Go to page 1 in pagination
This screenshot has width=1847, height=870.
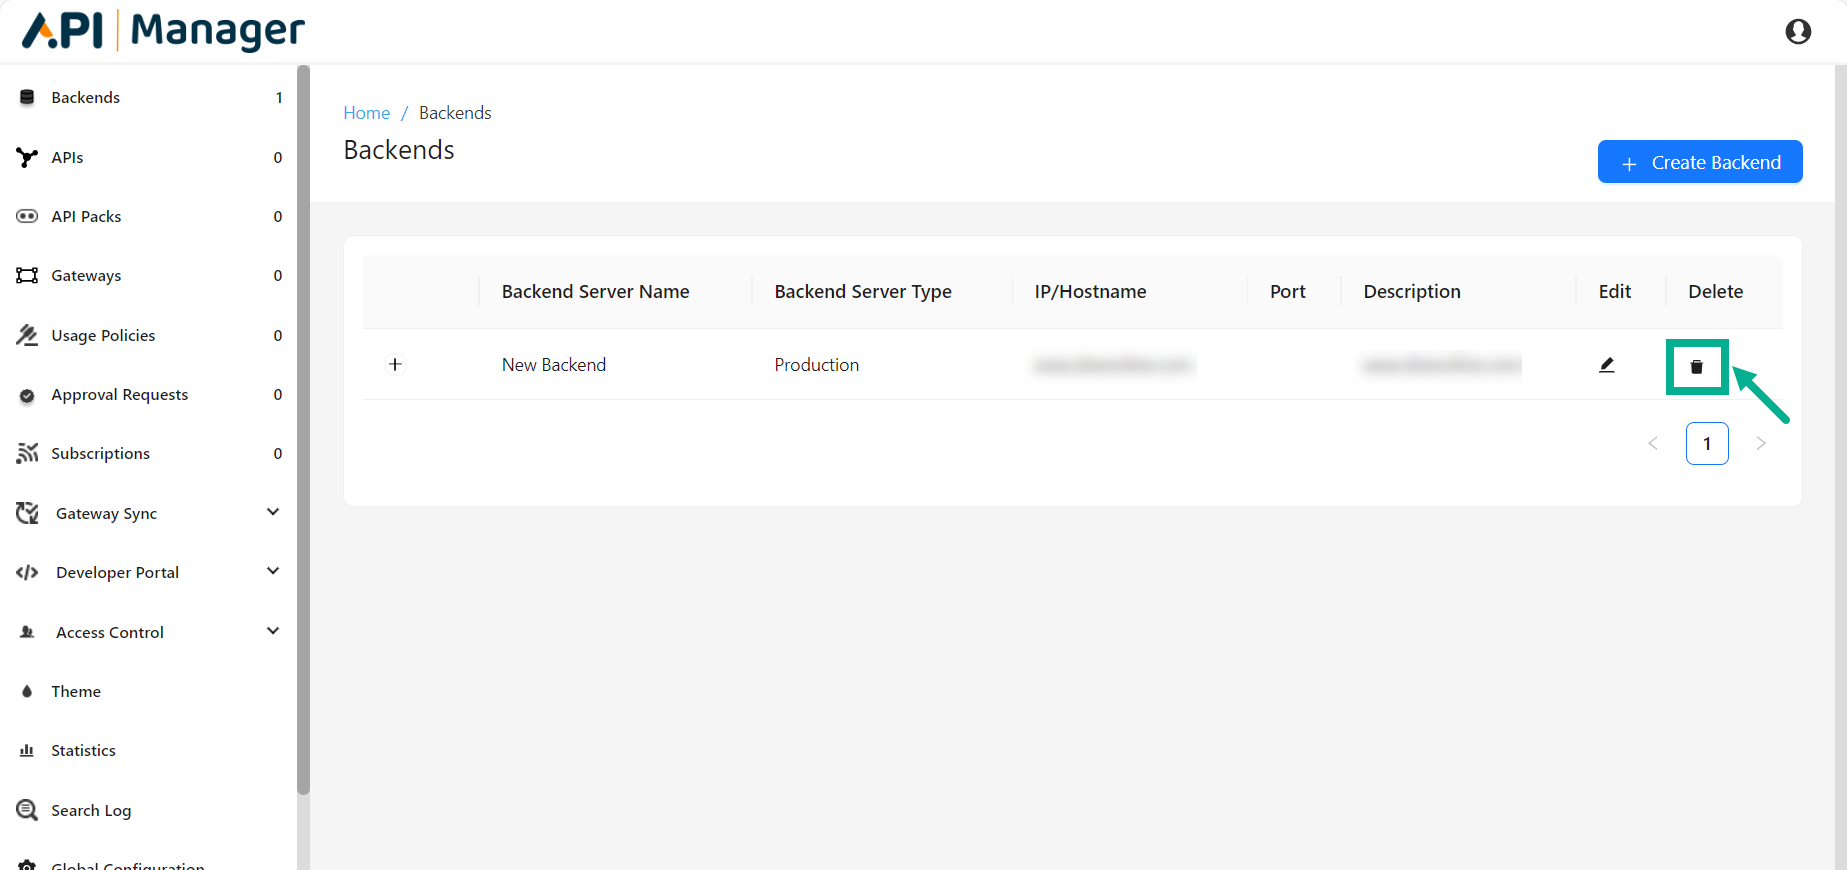(x=1707, y=443)
